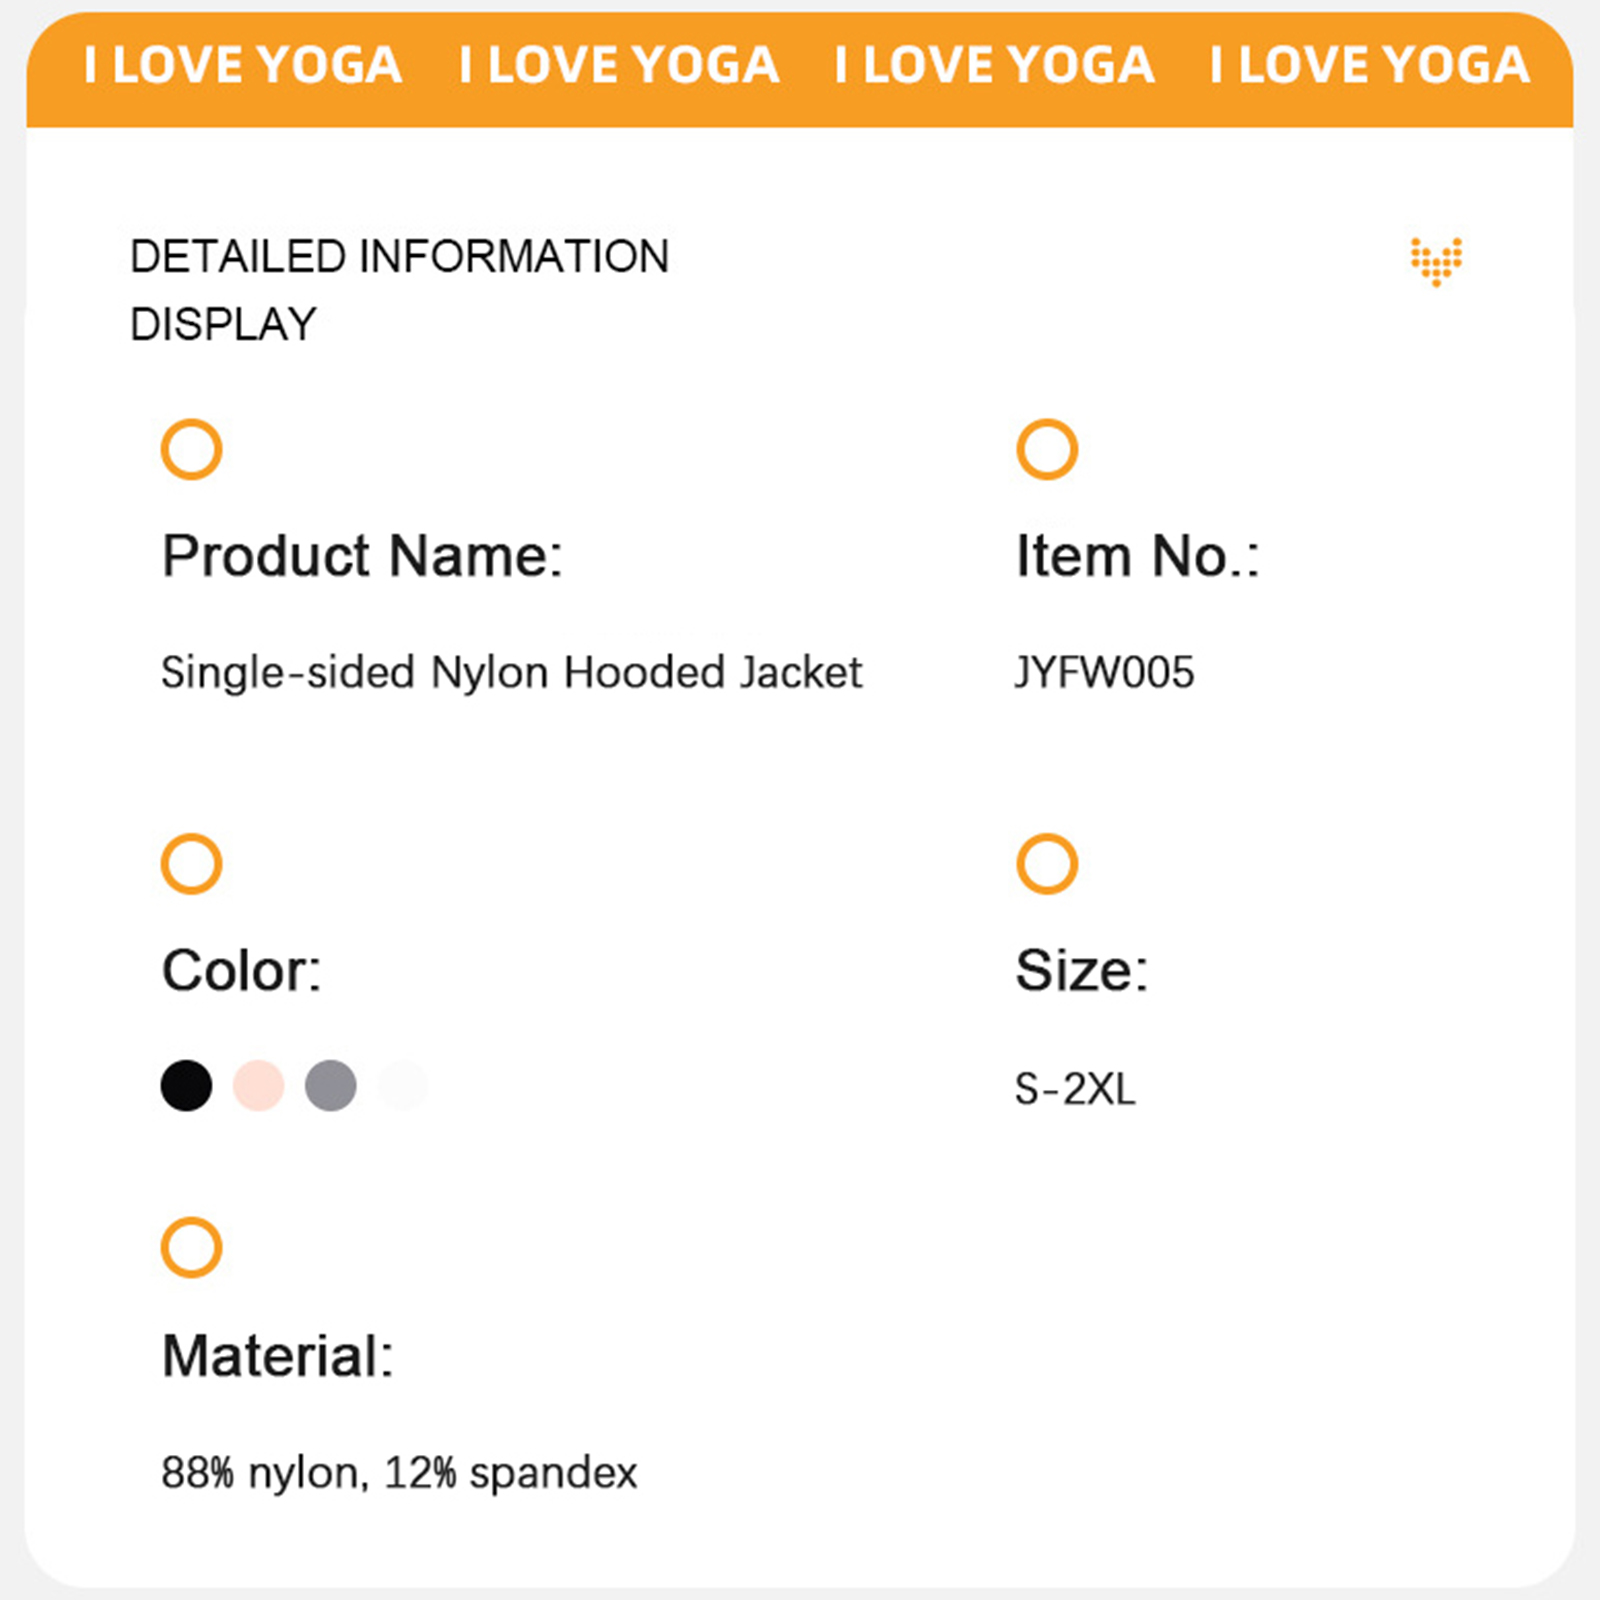Click the S-2XL size value
Image resolution: width=1600 pixels, height=1600 pixels.
coord(1075,1088)
